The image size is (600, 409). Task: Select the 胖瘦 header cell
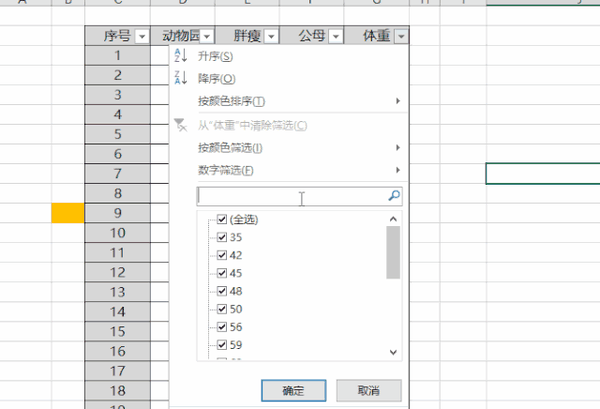coord(247,36)
